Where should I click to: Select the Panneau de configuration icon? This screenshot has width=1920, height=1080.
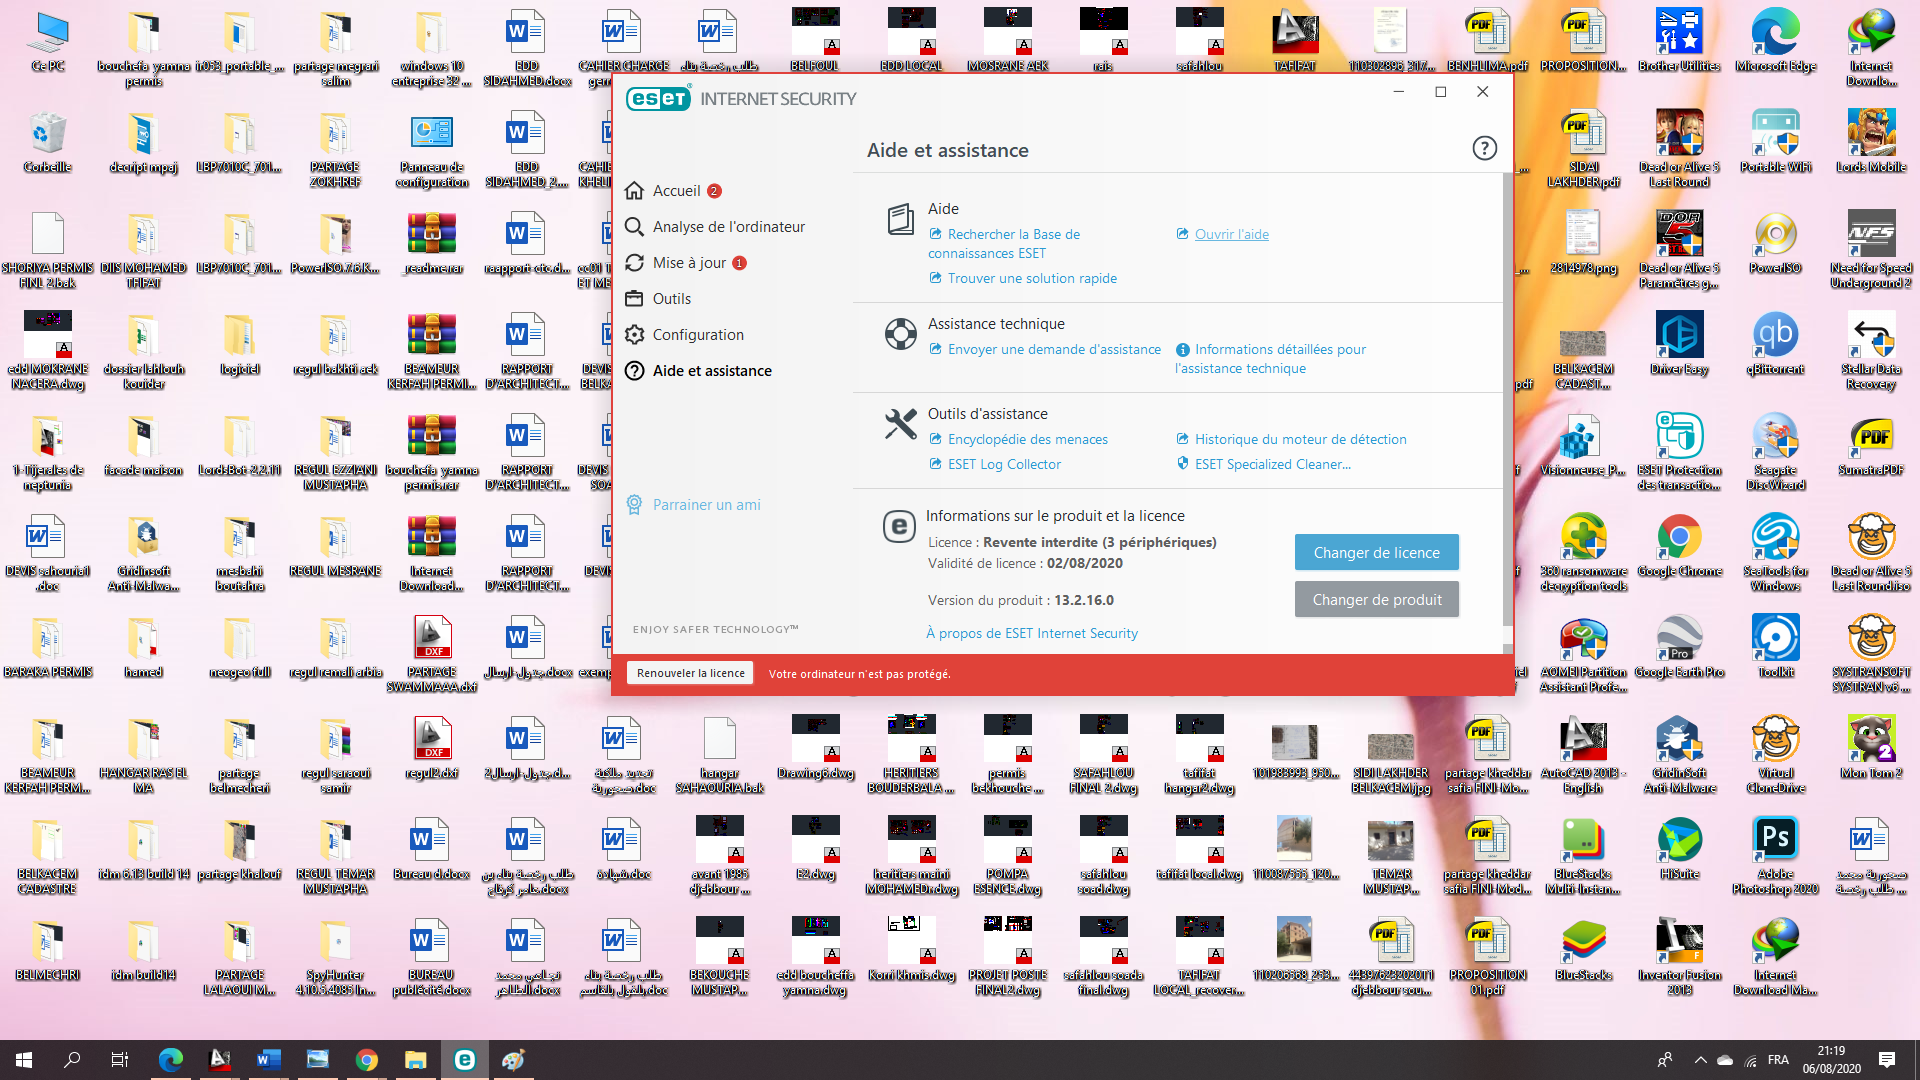(x=432, y=150)
